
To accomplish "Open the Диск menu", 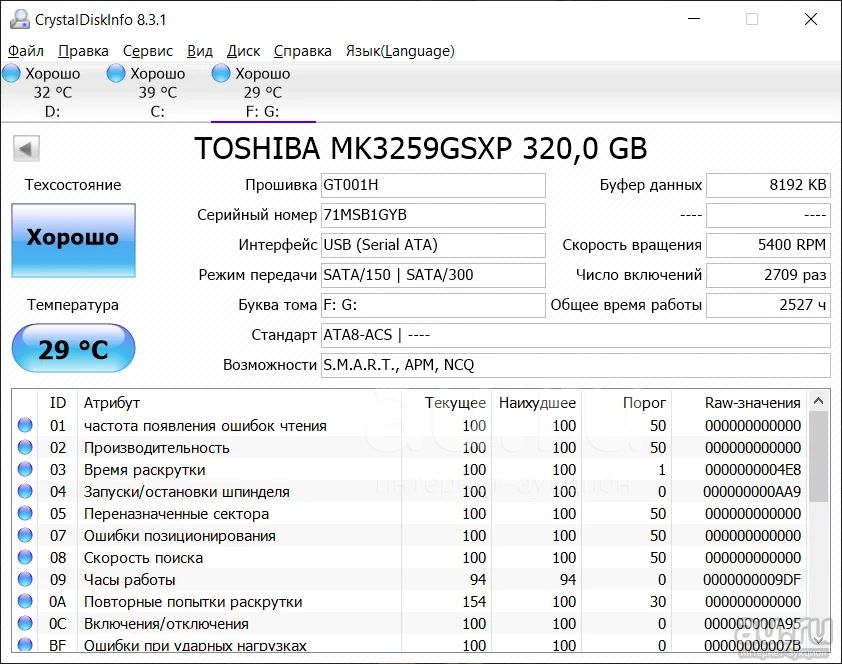I will [243, 51].
